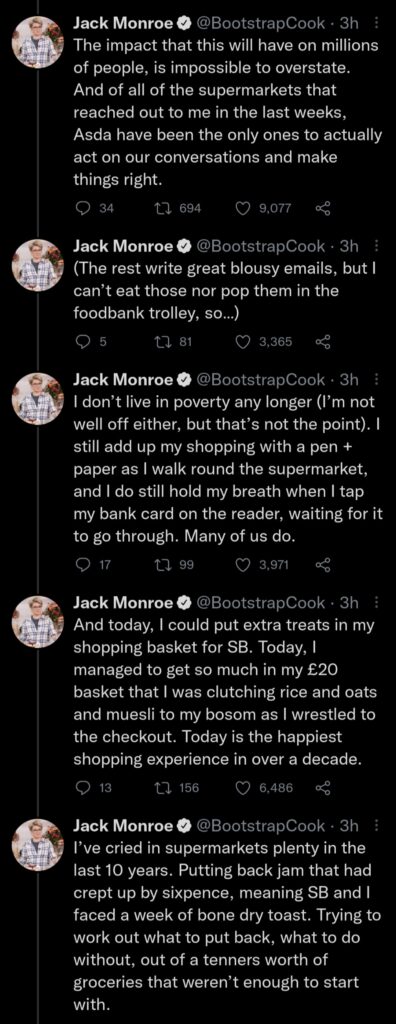Open Jack Monroe name on last tweet
The width and height of the screenshot is (396, 1024).
123,825
